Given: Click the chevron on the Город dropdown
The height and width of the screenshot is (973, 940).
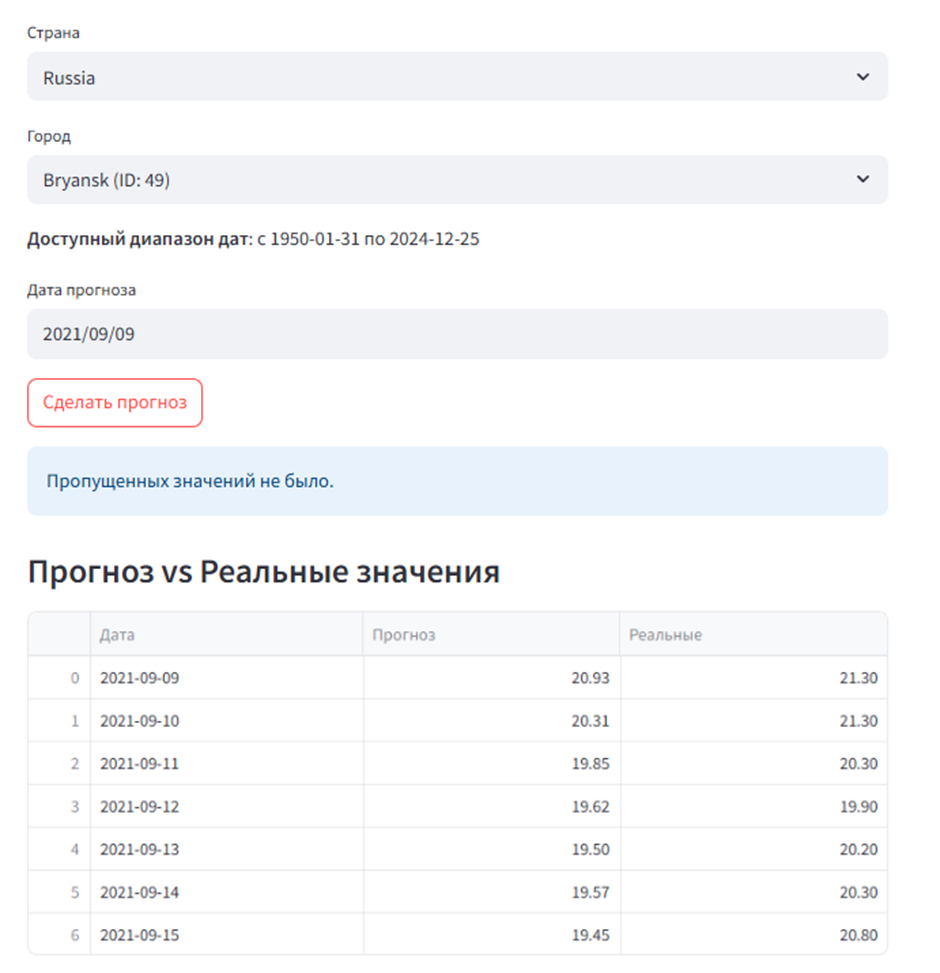Looking at the screenshot, I should tap(862, 180).
